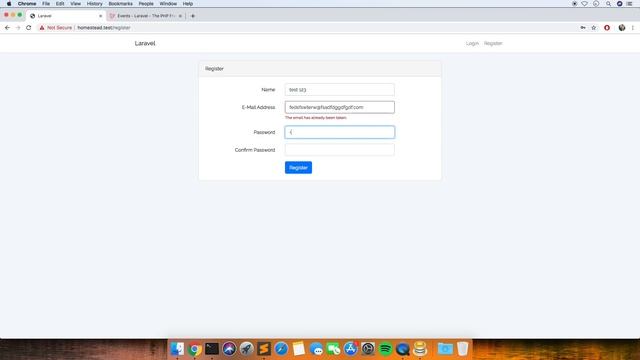Focus the Password input field
This screenshot has width=640, height=360.
pos(340,132)
